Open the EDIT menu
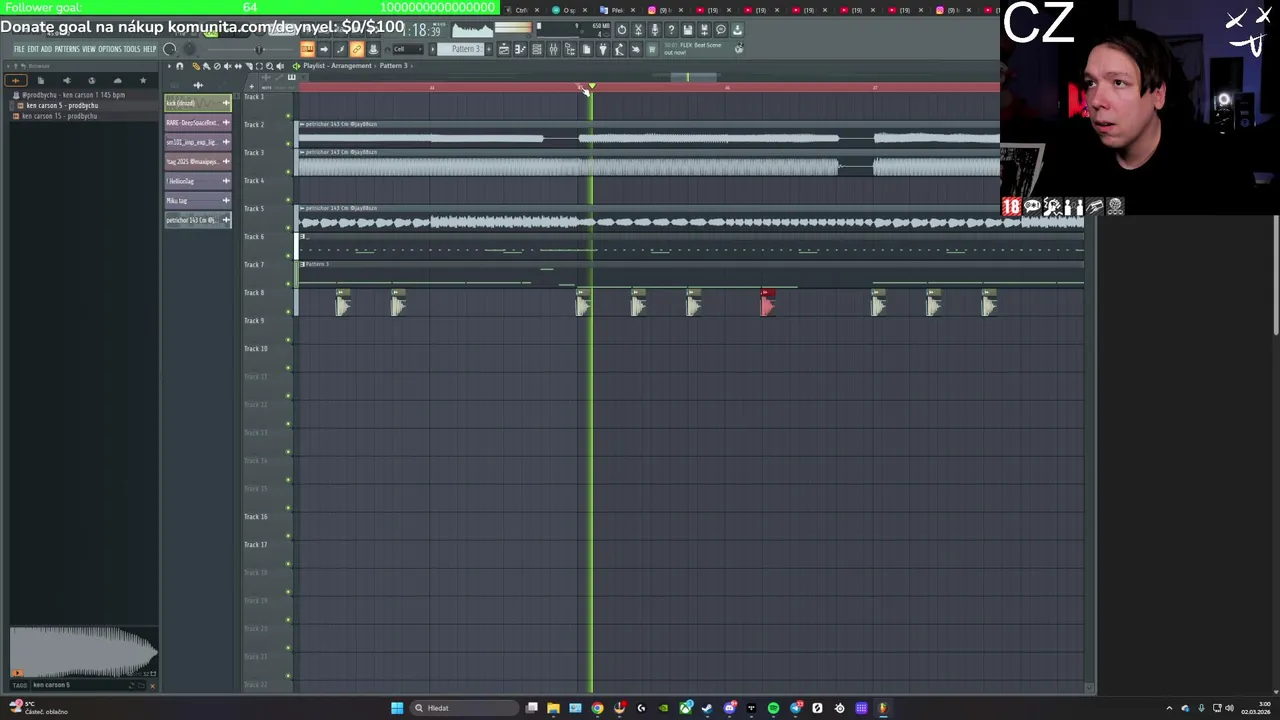This screenshot has height=720, width=1280. pyautogui.click(x=33, y=49)
